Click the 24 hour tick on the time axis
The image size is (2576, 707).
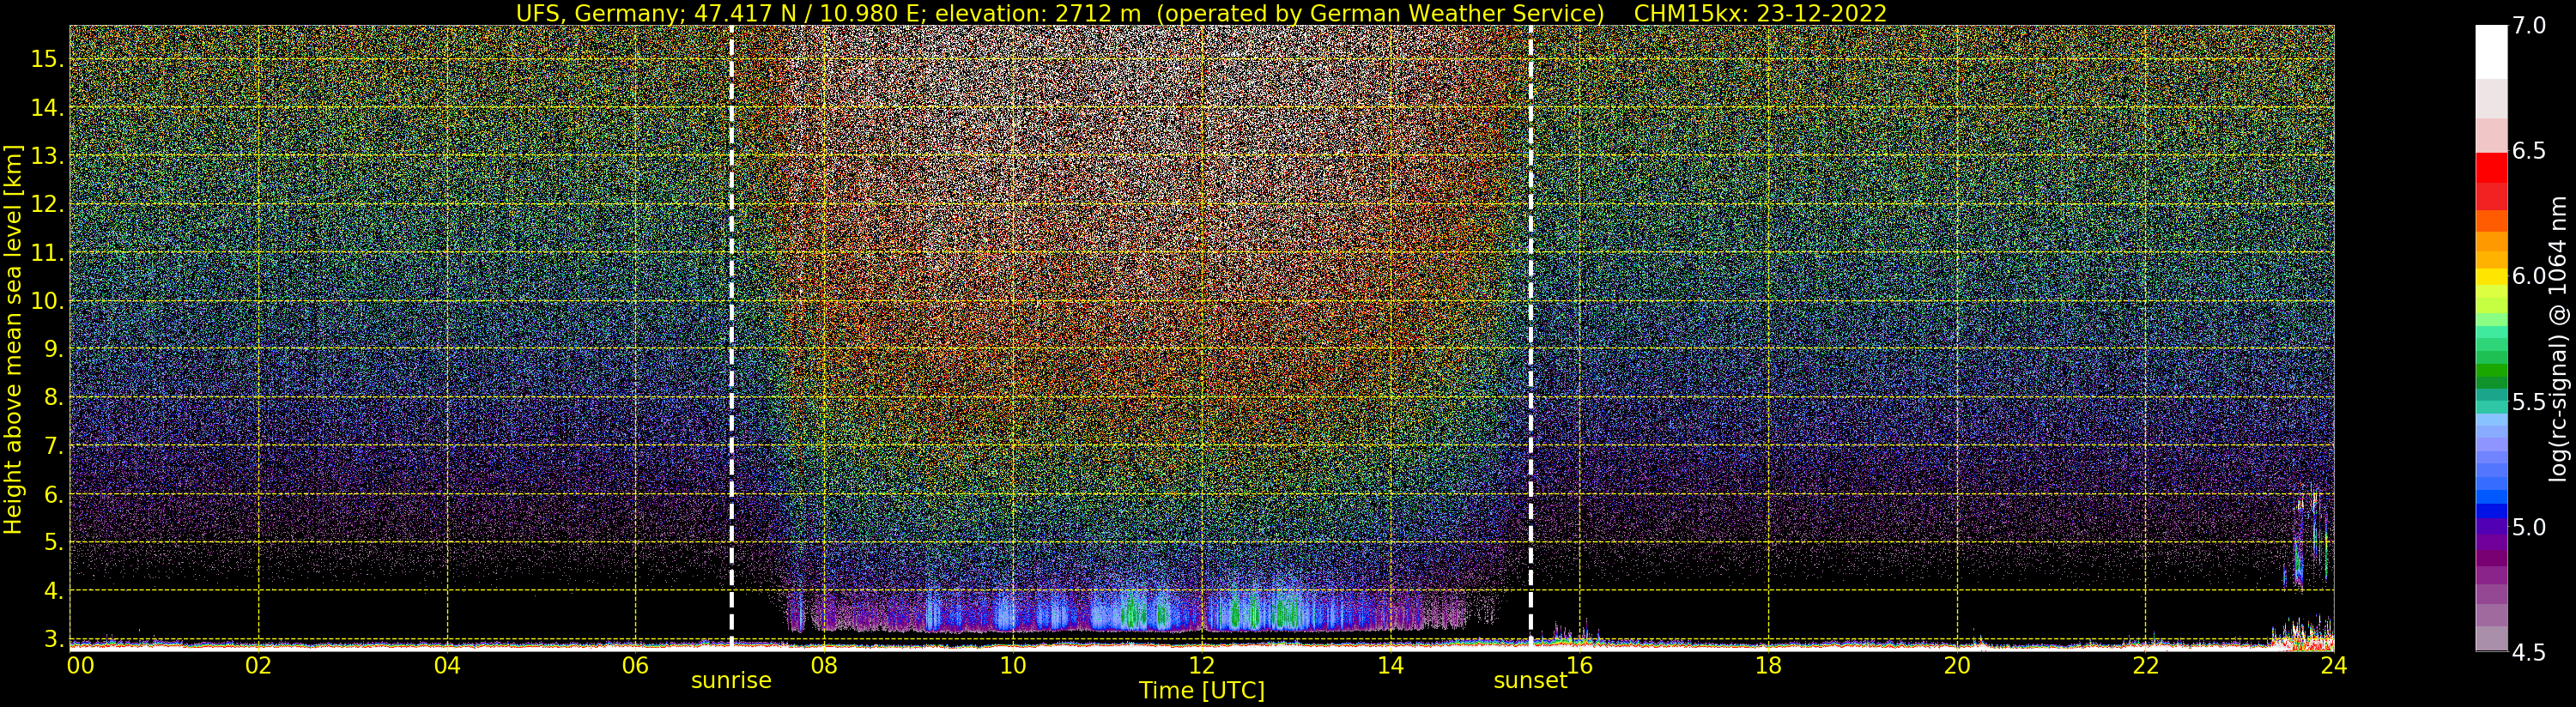(x=2333, y=665)
